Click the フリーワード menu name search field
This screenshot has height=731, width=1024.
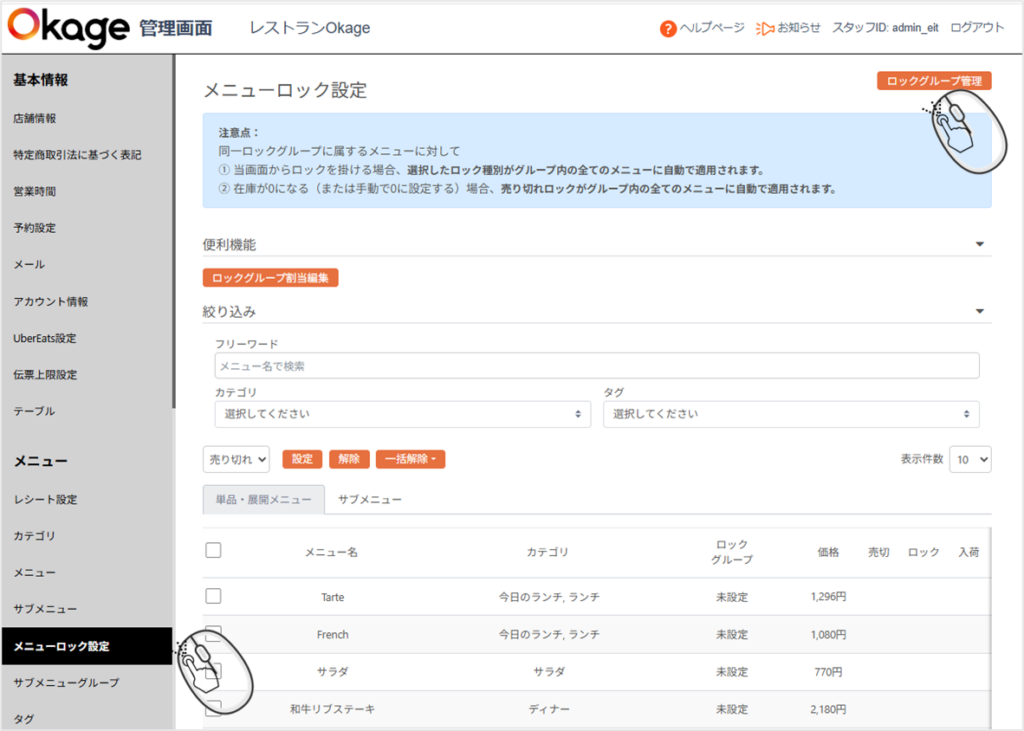click(x=596, y=366)
